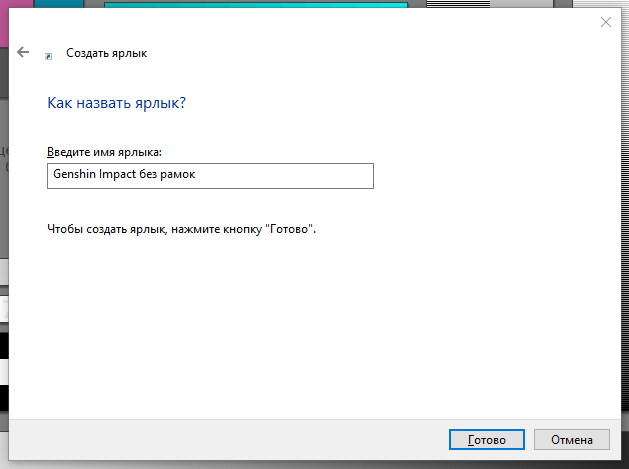Viewport: 629px width, 469px height.
Task: Click the back arrow in the wizard
Action: point(23,52)
